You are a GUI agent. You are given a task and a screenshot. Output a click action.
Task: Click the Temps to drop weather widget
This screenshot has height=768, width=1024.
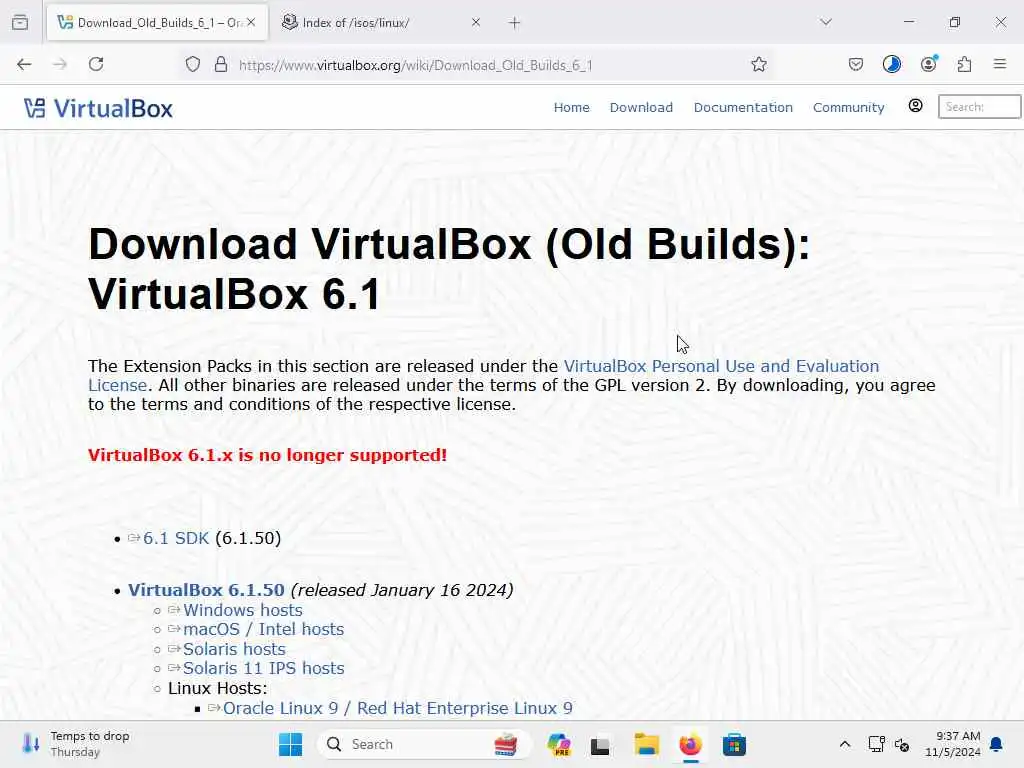75,744
